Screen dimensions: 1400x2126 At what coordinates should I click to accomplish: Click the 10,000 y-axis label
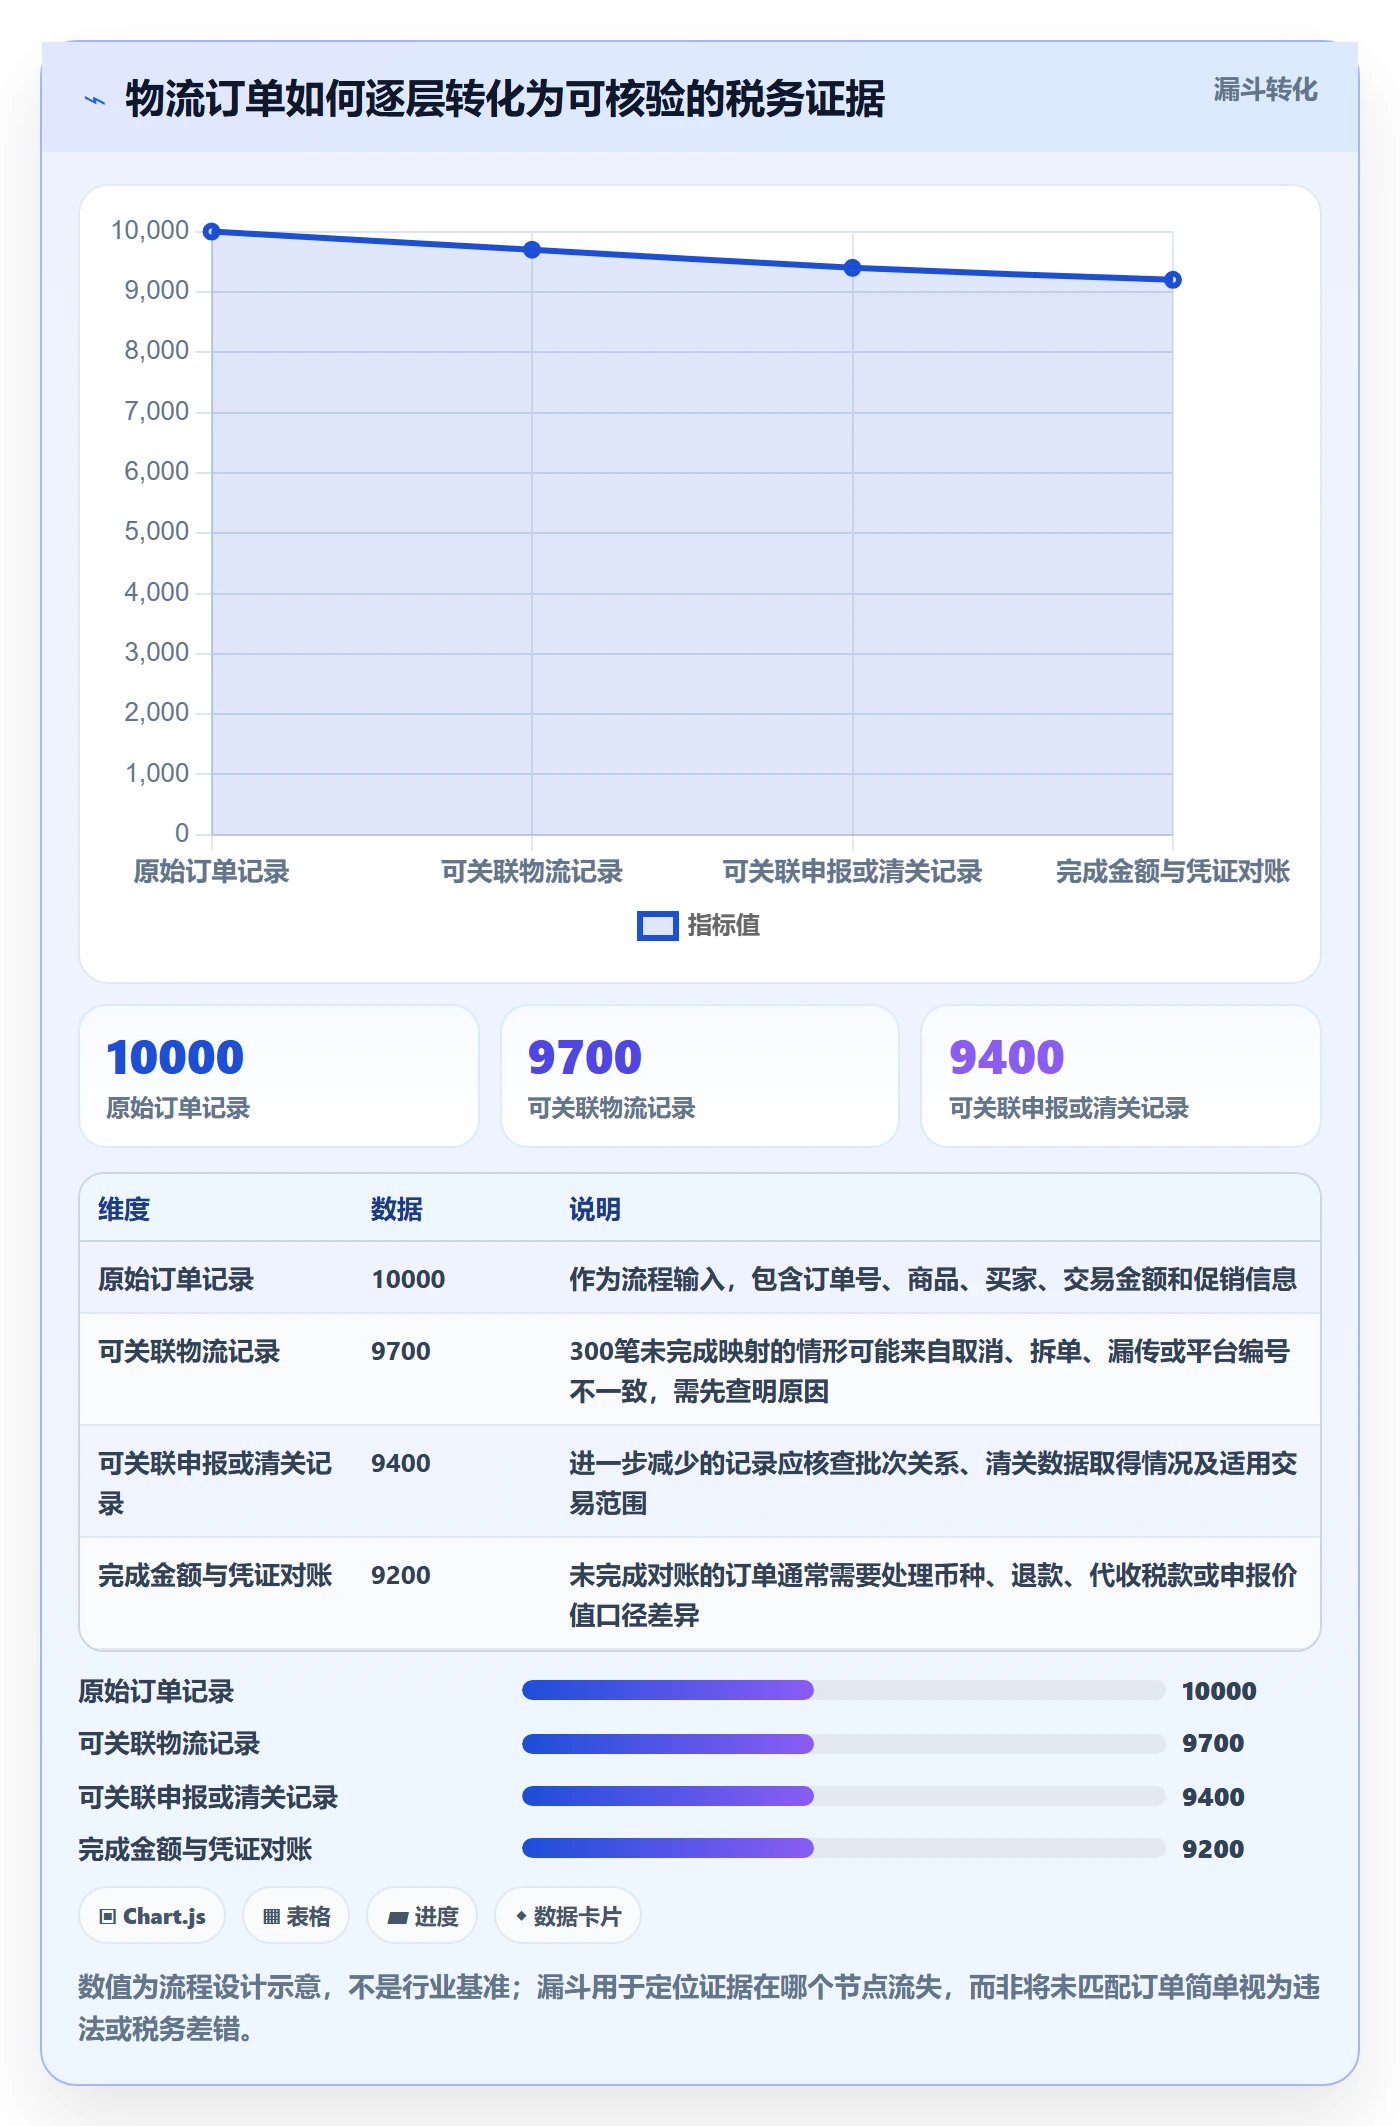150,231
